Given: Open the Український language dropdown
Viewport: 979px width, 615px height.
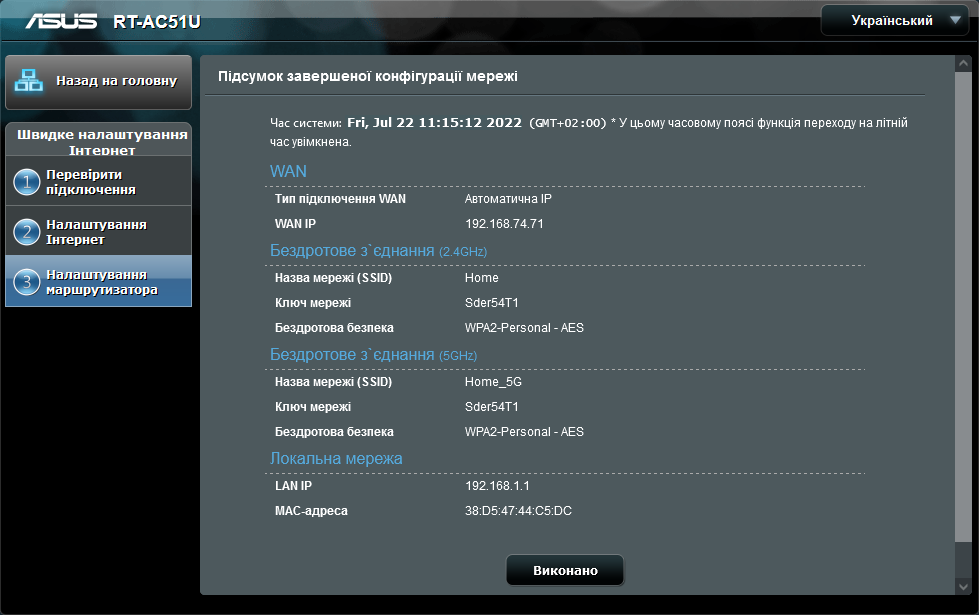Looking at the screenshot, I should click(x=894, y=21).
